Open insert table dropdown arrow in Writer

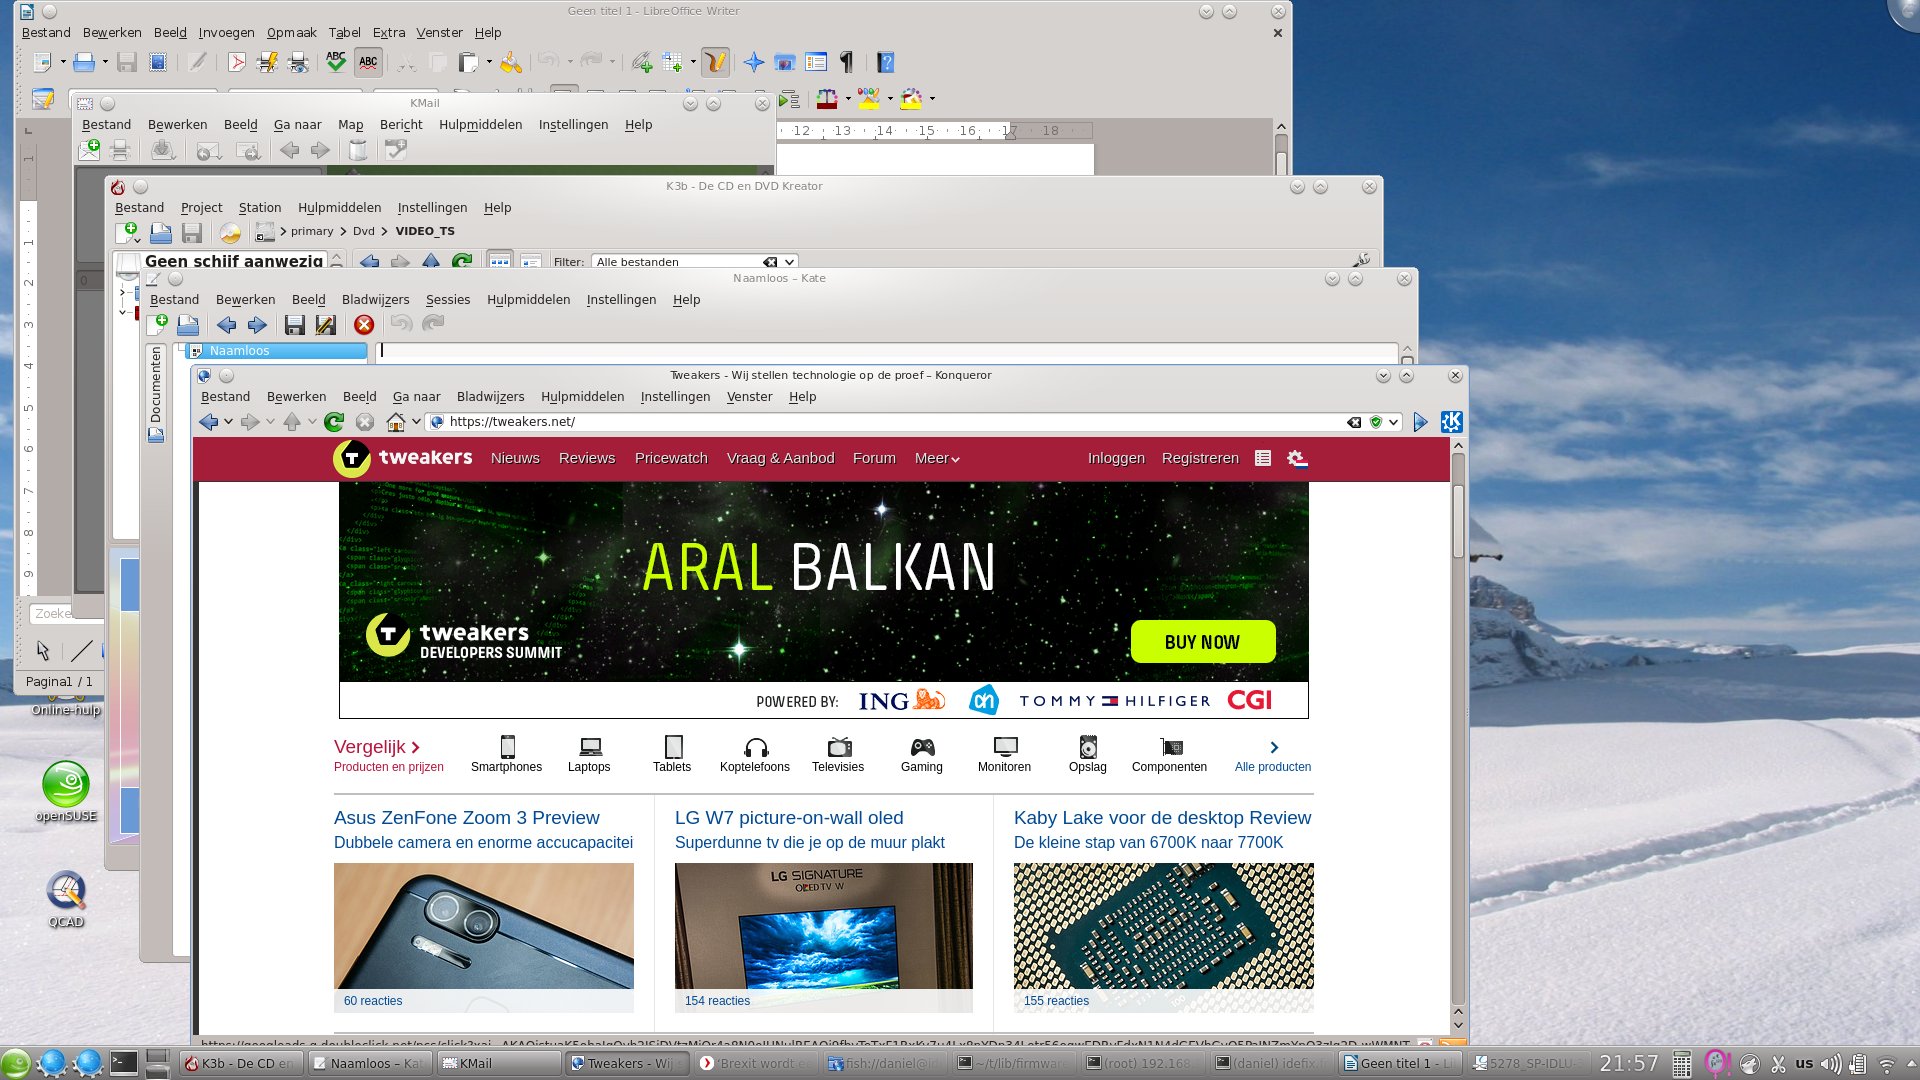pos(693,62)
